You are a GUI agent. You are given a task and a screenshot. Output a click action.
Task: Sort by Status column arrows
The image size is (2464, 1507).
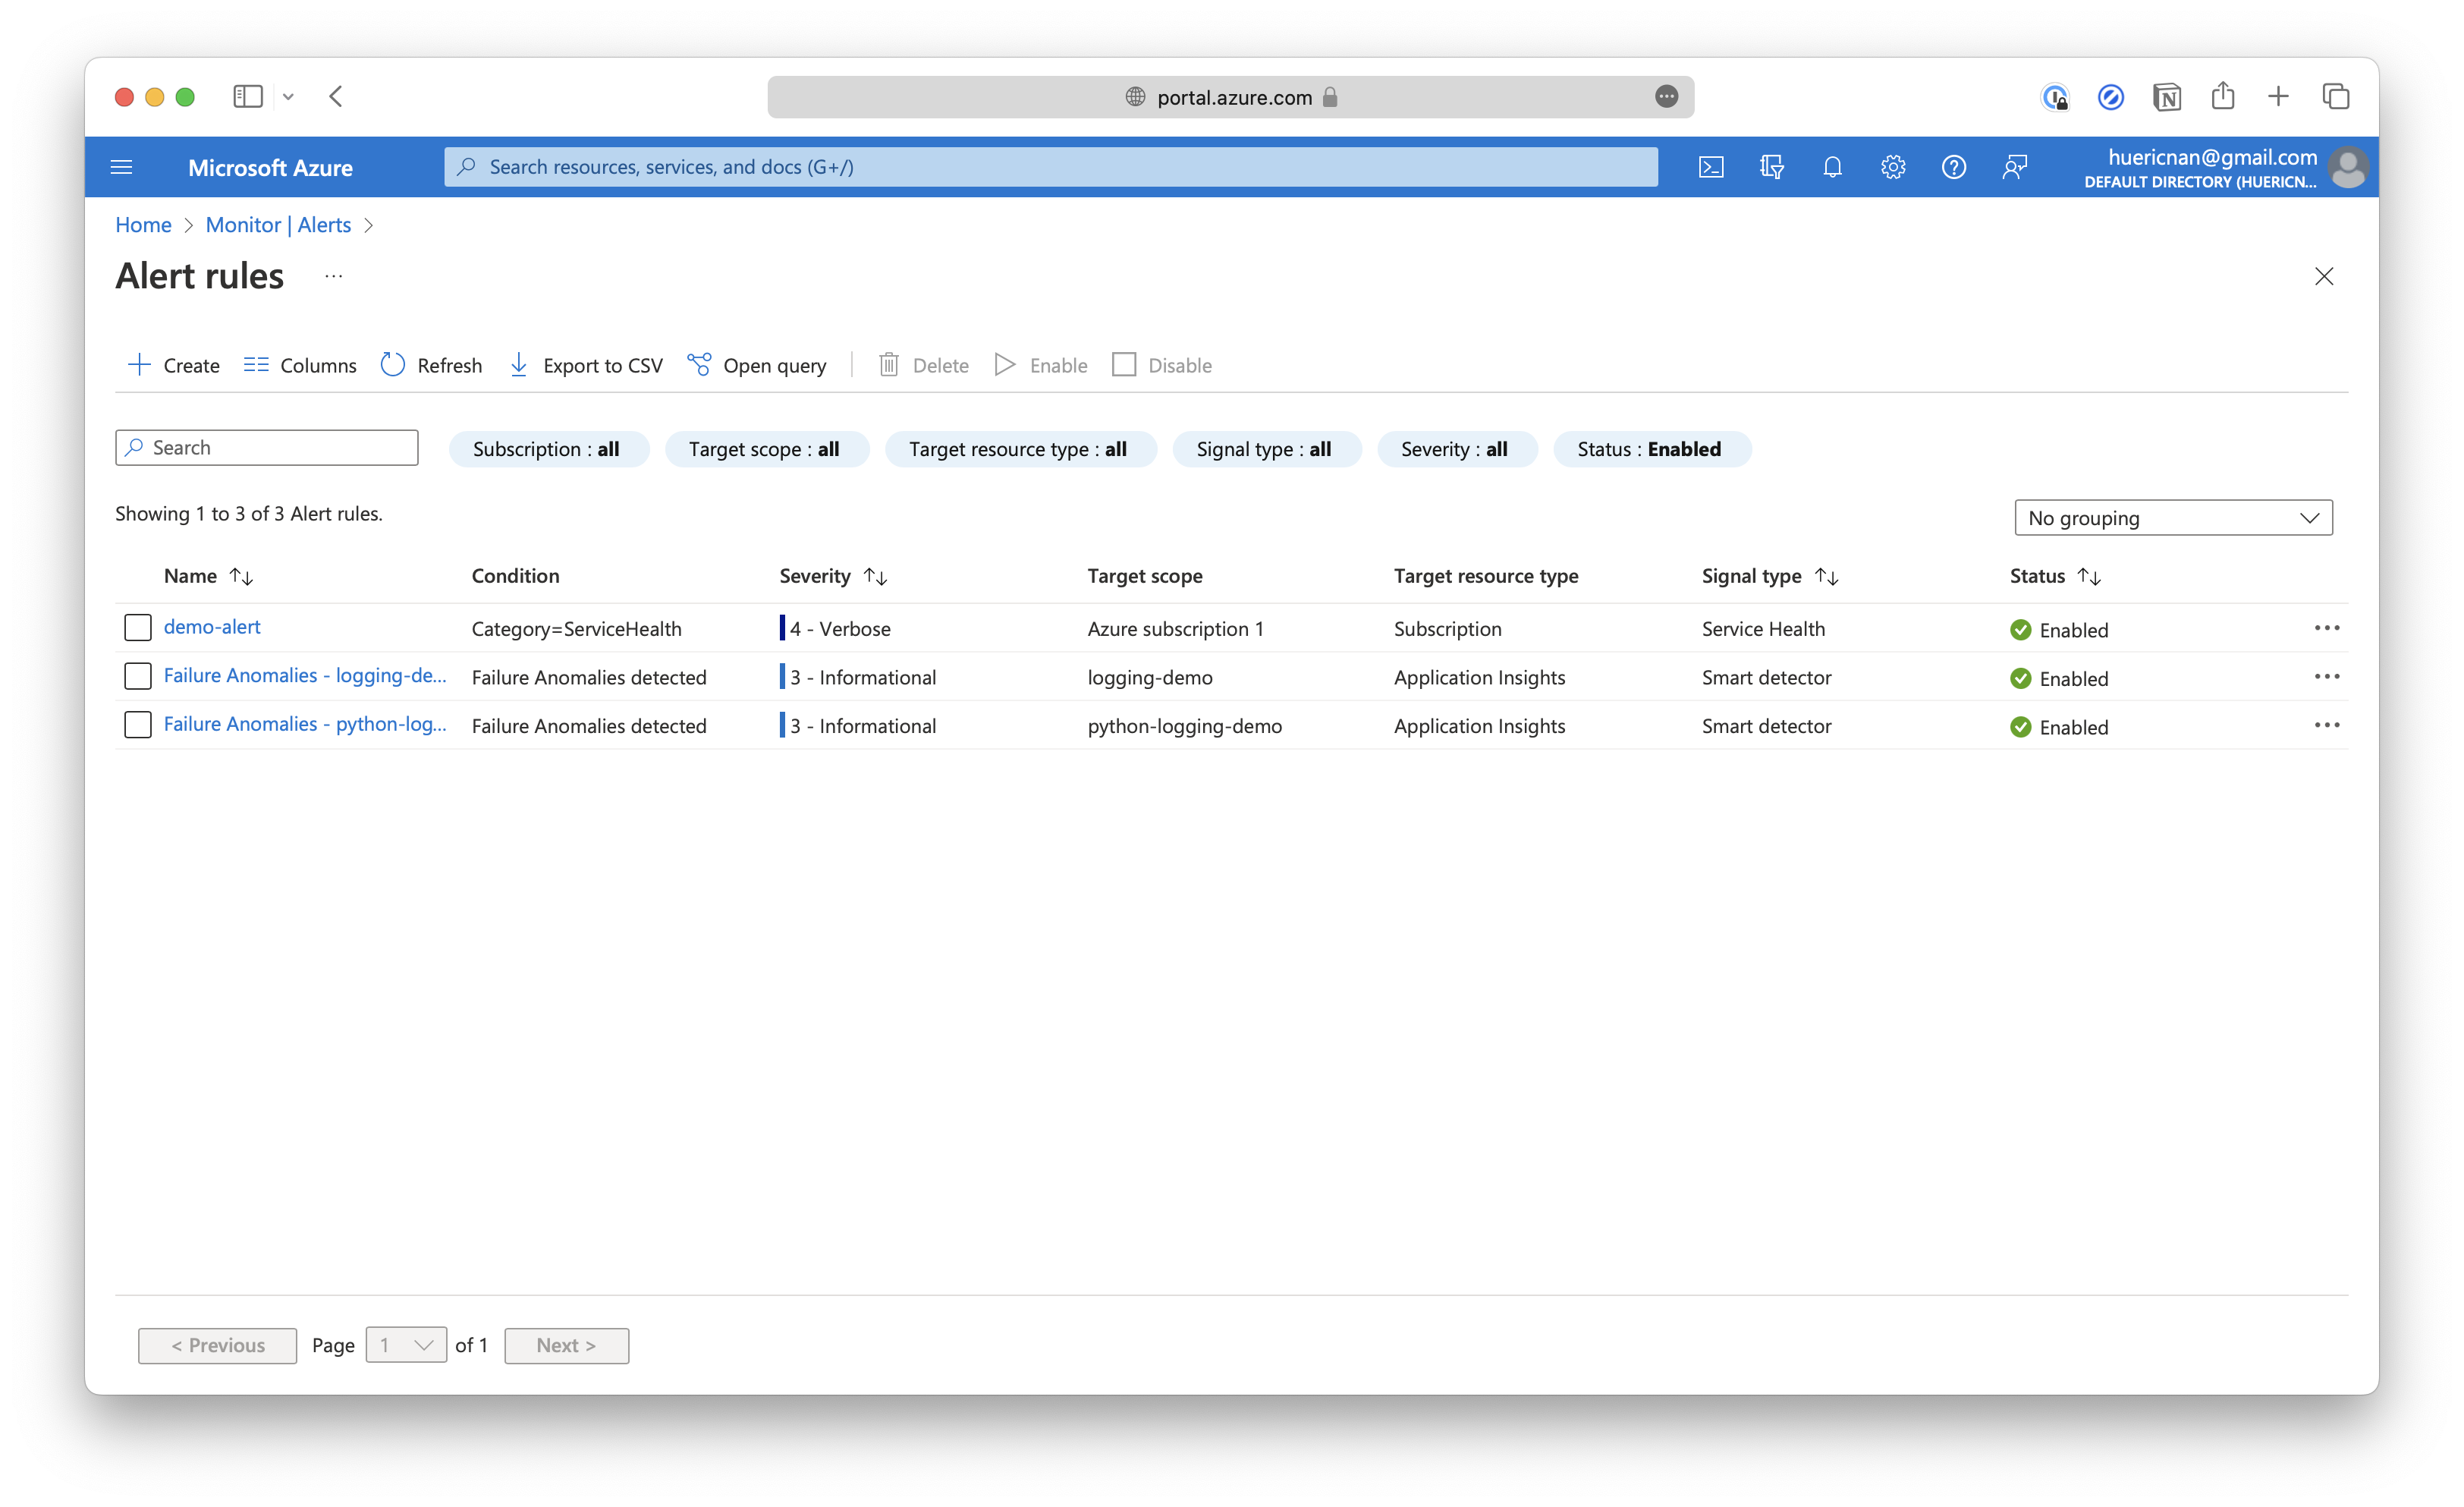[x=2088, y=576]
